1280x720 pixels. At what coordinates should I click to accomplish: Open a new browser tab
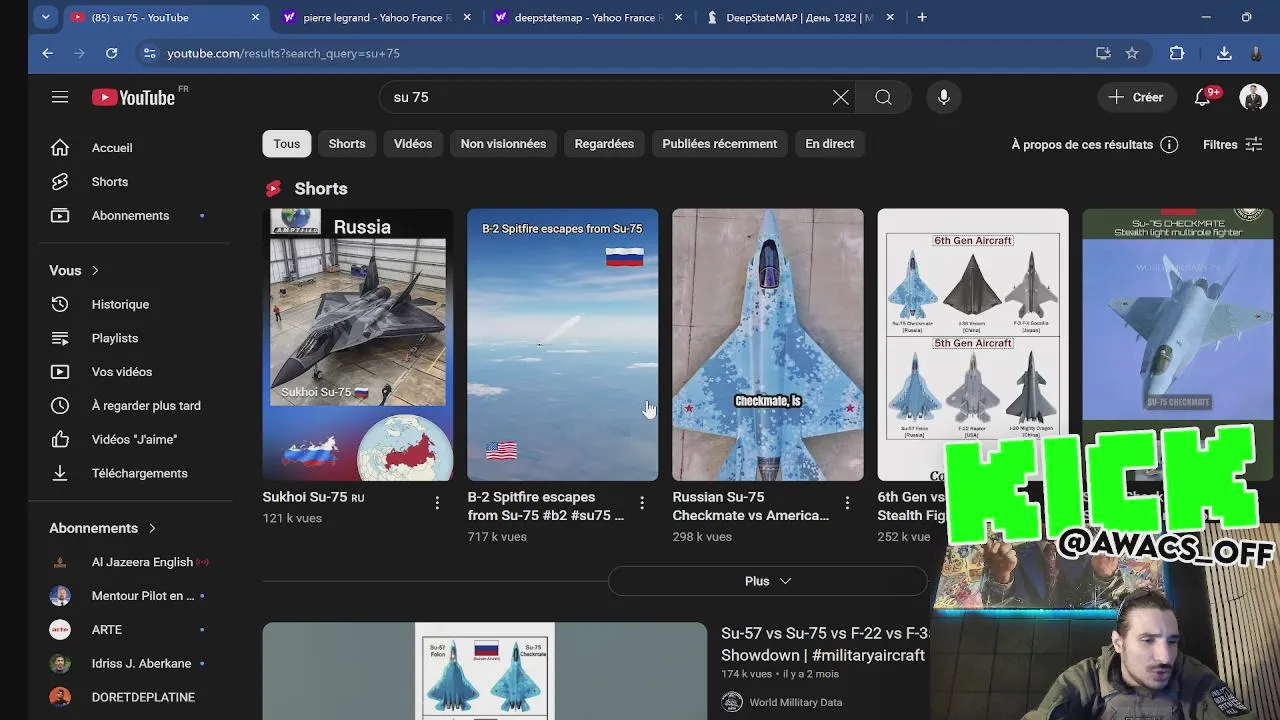[x=922, y=17]
